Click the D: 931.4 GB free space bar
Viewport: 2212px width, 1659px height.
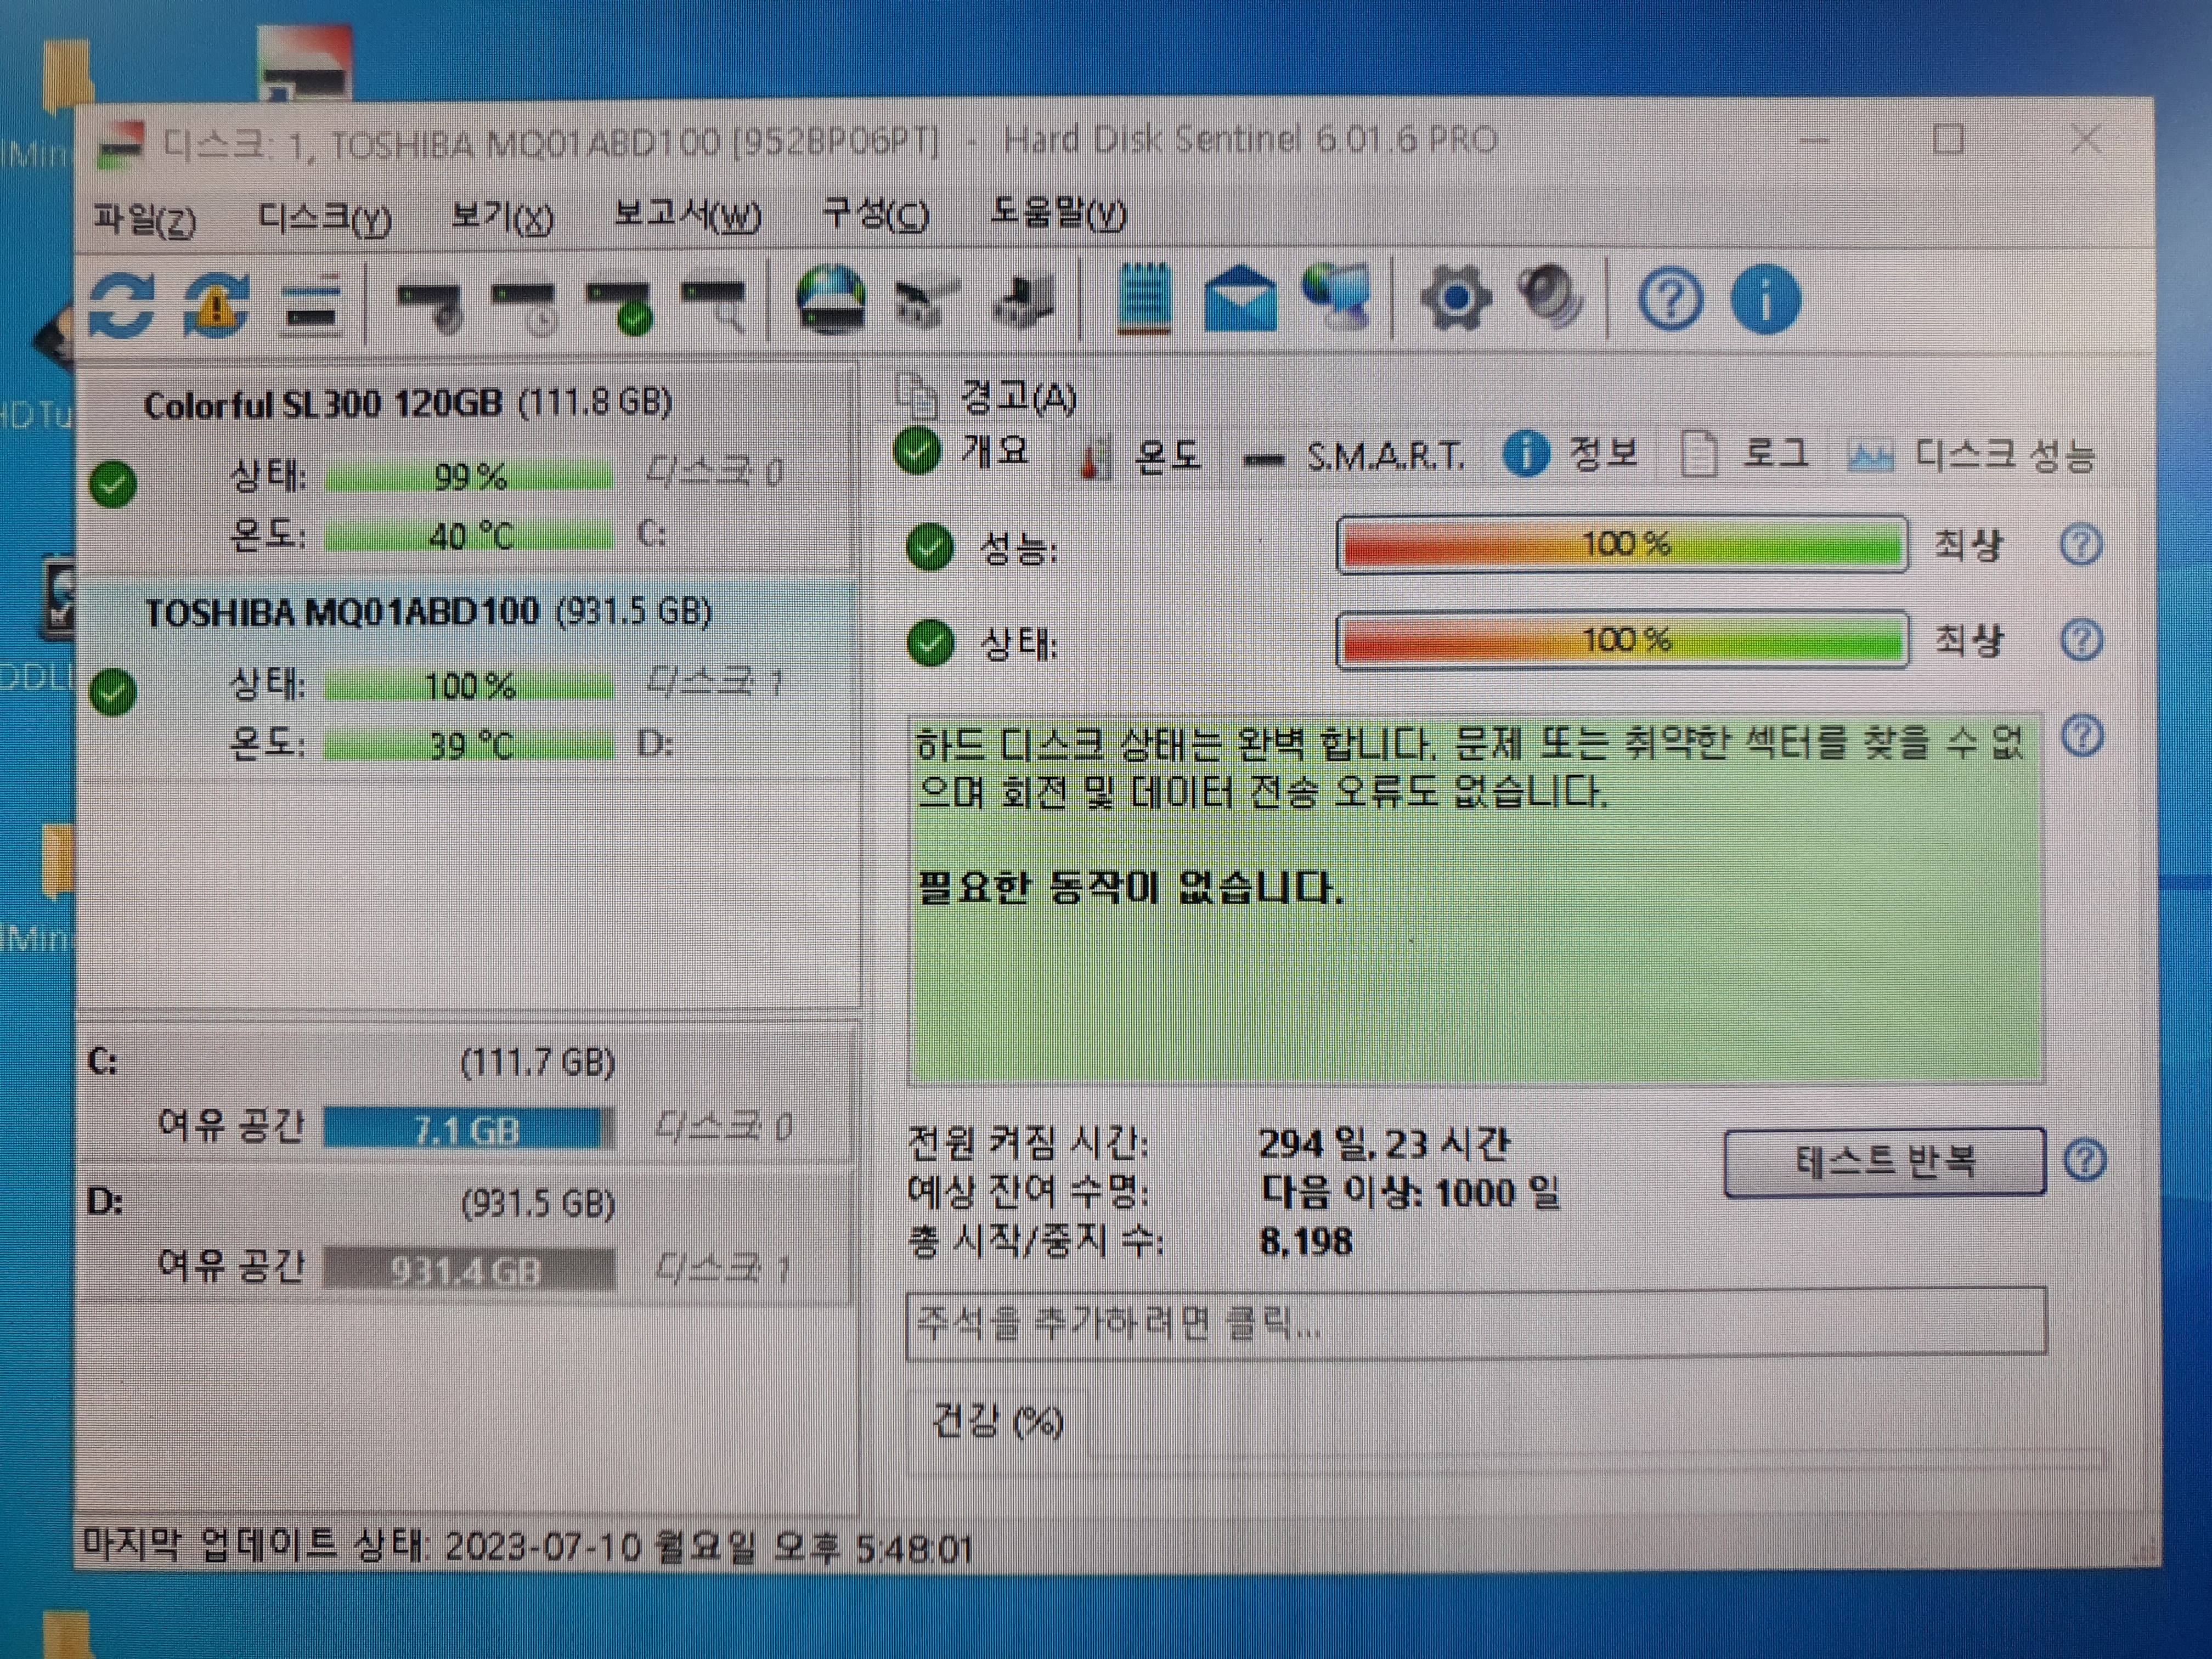tap(468, 1270)
